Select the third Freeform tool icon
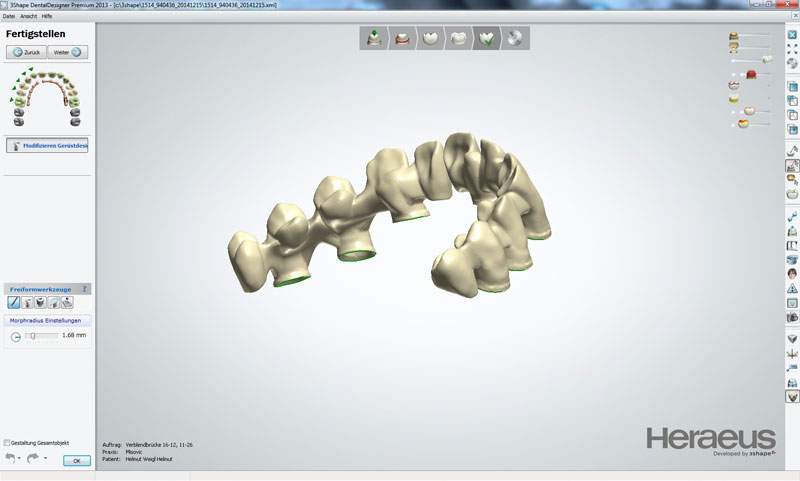The height and width of the screenshot is (481, 800). coord(40,302)
